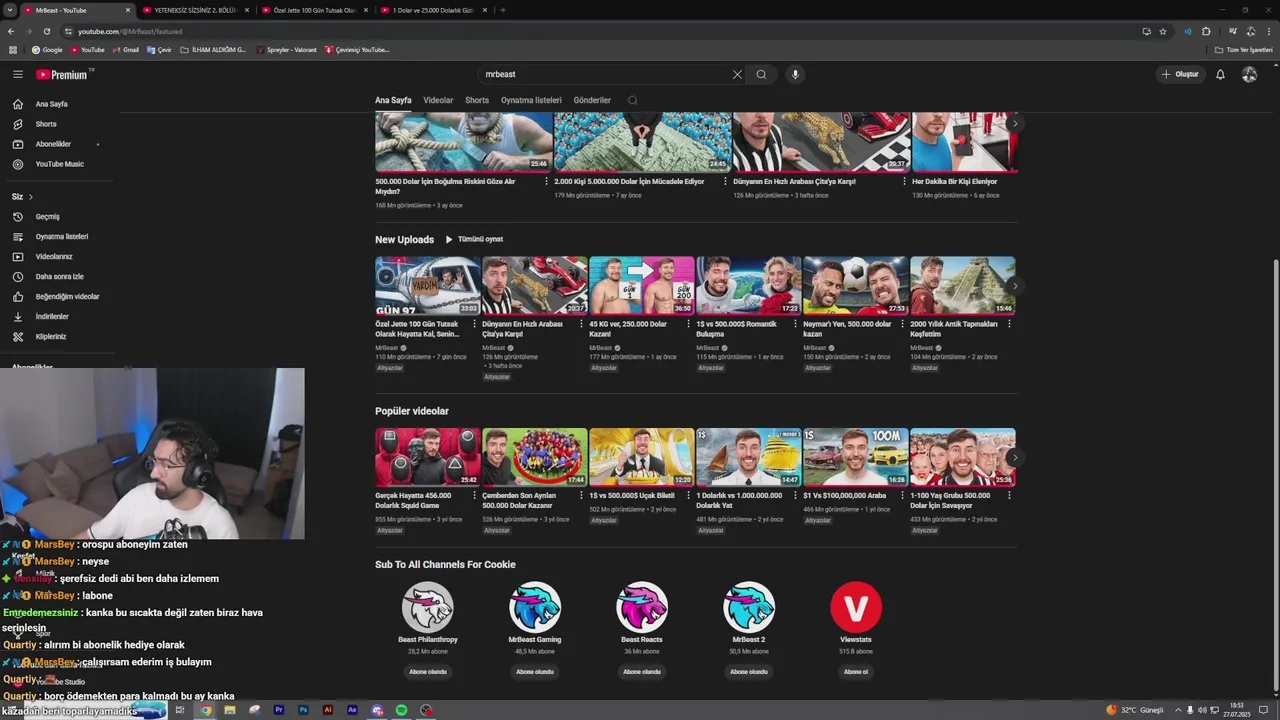Open Daha sonra izle in the sidebar
The width and height of the screenshot is (1280, 720).
tap(59, 277)
